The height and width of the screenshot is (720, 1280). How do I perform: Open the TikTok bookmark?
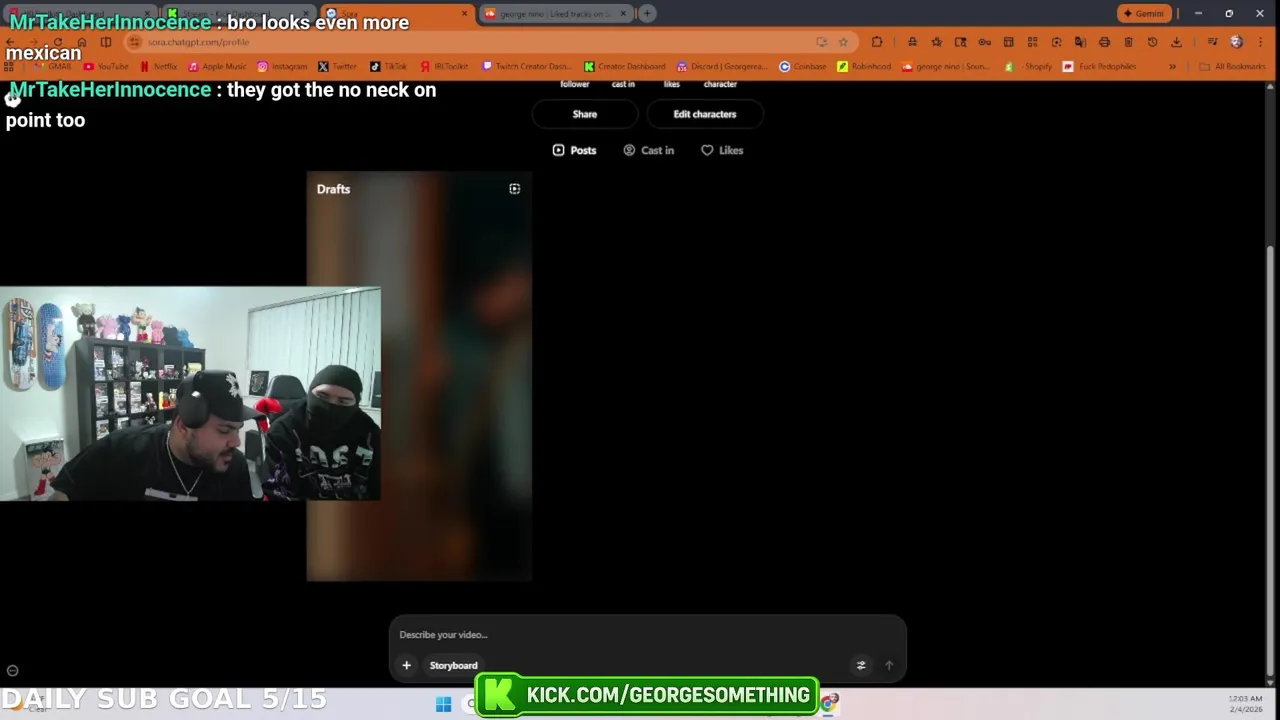tap(389, 67)
